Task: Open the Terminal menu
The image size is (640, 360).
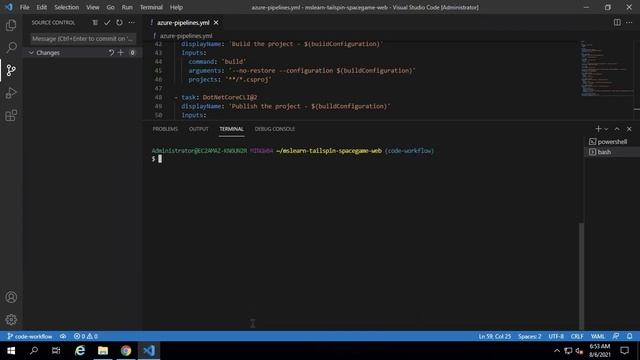Action: click(x=151, y=7)
